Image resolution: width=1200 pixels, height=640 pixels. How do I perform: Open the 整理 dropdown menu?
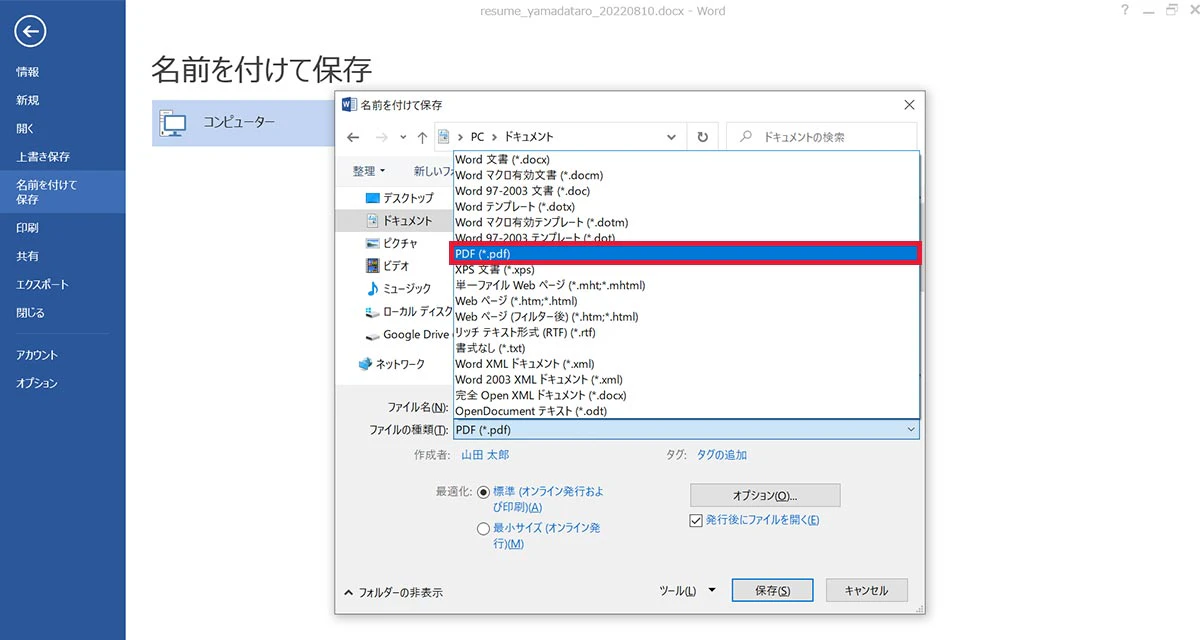point(368,171)
